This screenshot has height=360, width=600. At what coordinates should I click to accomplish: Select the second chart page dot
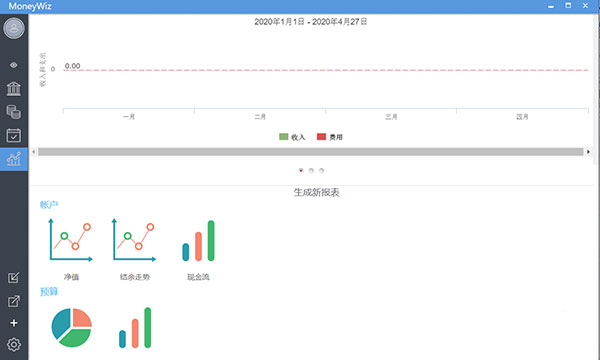pyautogui.click(x=311, y=170)
